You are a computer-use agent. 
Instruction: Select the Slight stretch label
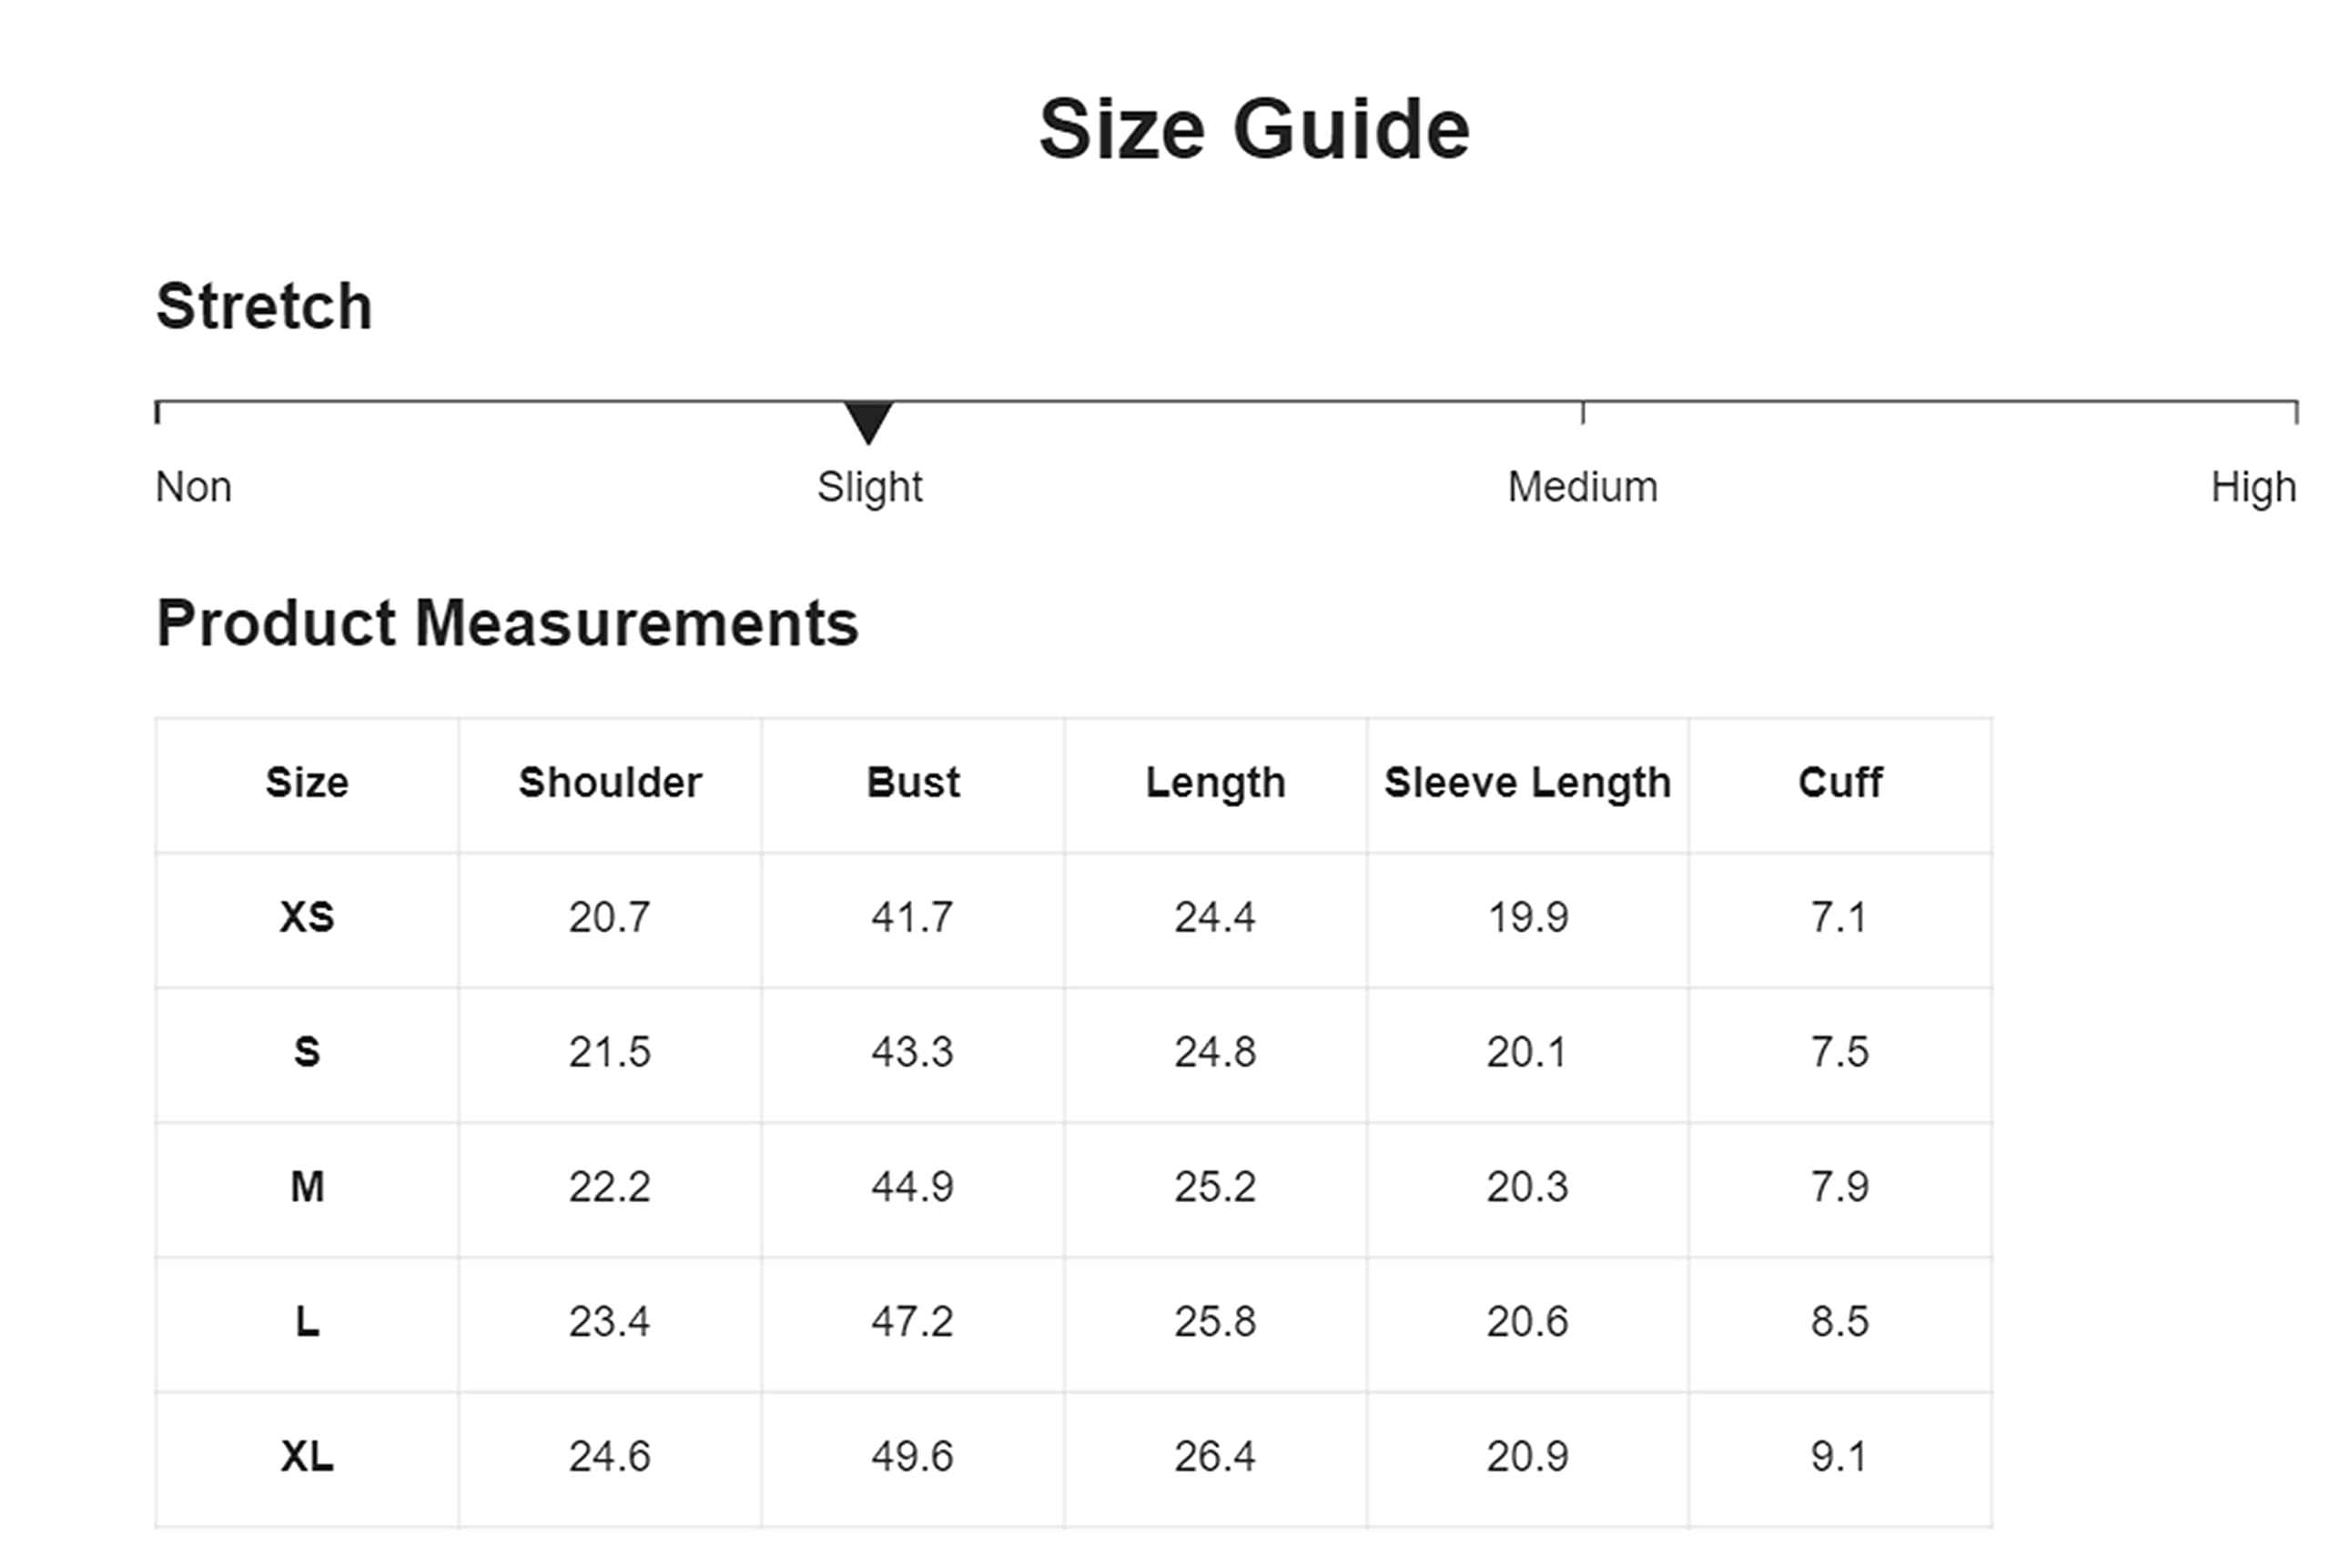point(869,488)
